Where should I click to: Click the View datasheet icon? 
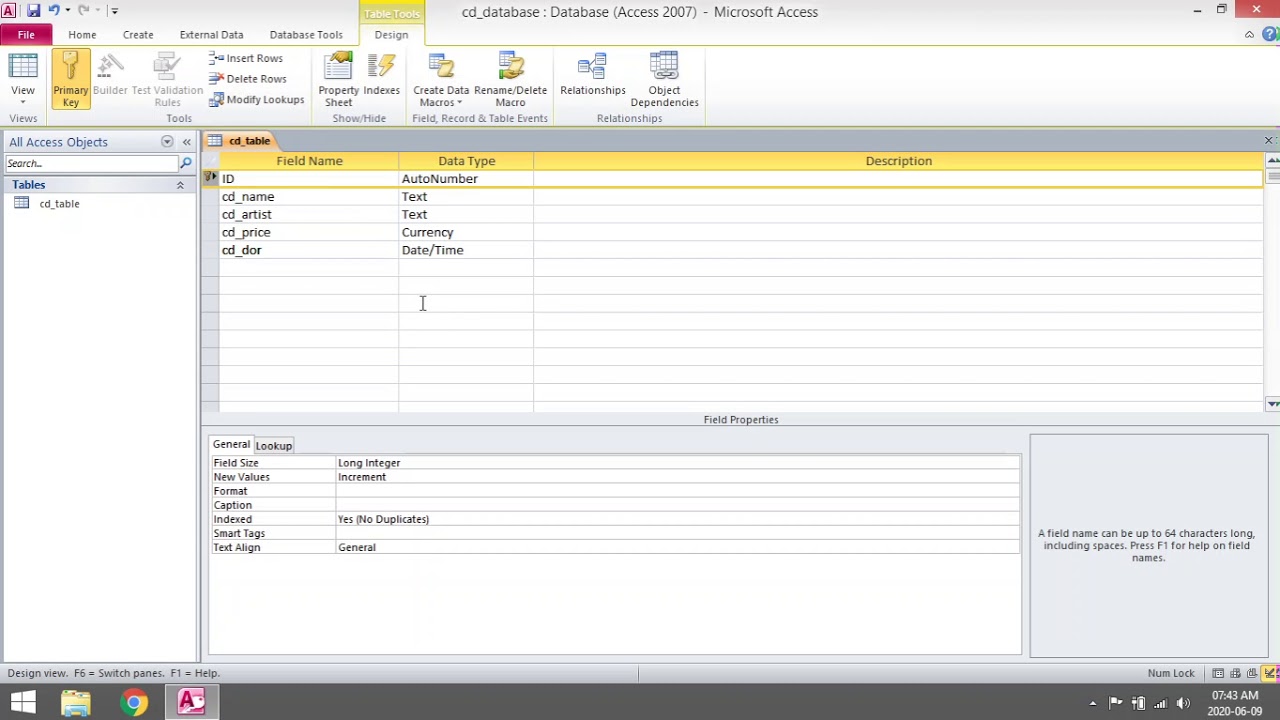pyautogui.click(x=22, y=66)
